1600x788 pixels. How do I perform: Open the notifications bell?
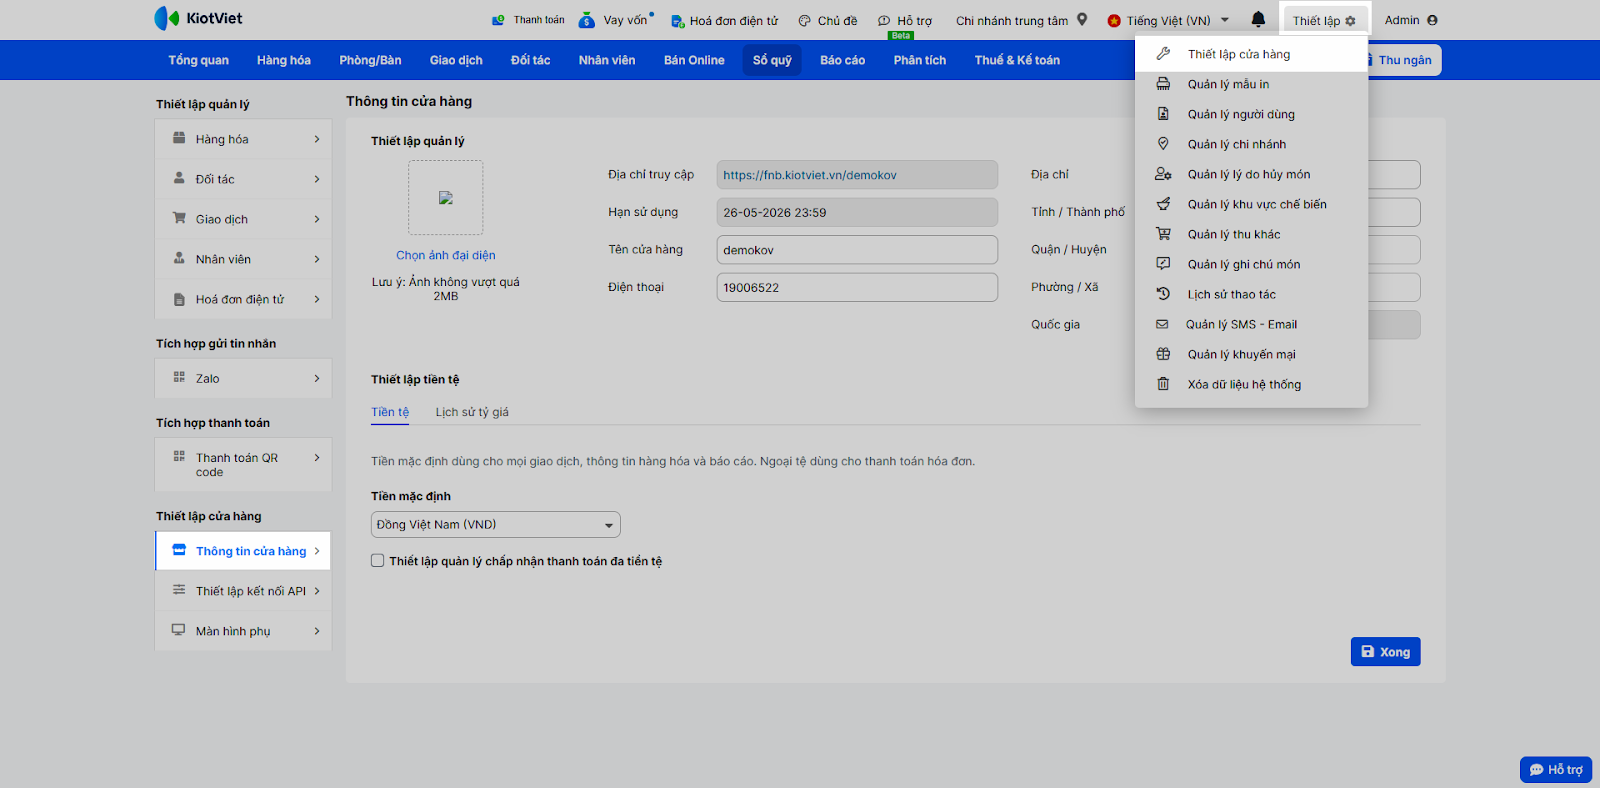click(1258, 19)
